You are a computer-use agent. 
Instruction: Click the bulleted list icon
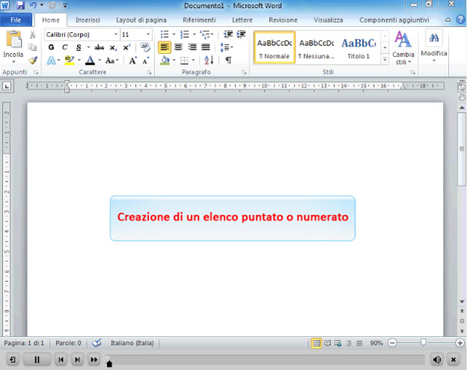[164, 34]
